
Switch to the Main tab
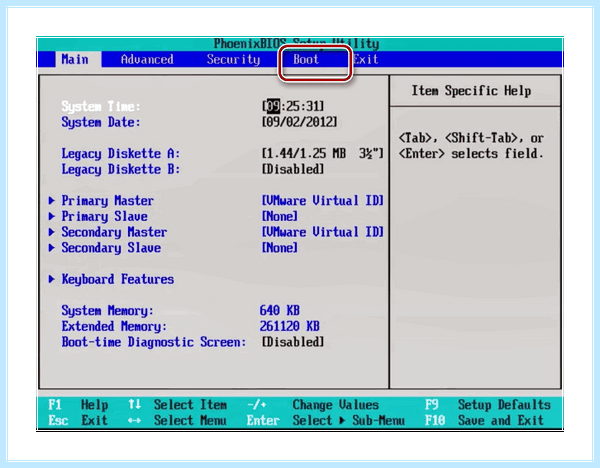click(75, 59)
